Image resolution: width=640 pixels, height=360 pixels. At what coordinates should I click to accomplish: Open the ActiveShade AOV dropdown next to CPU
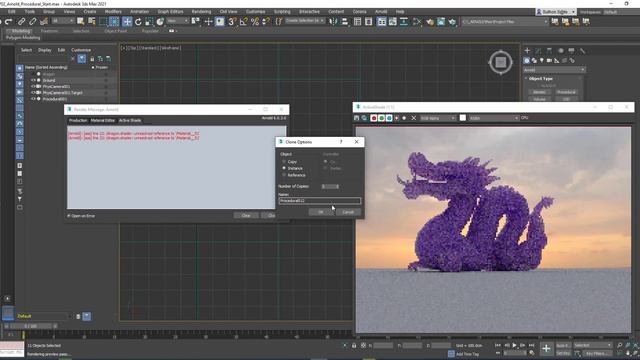click(493, 118)
